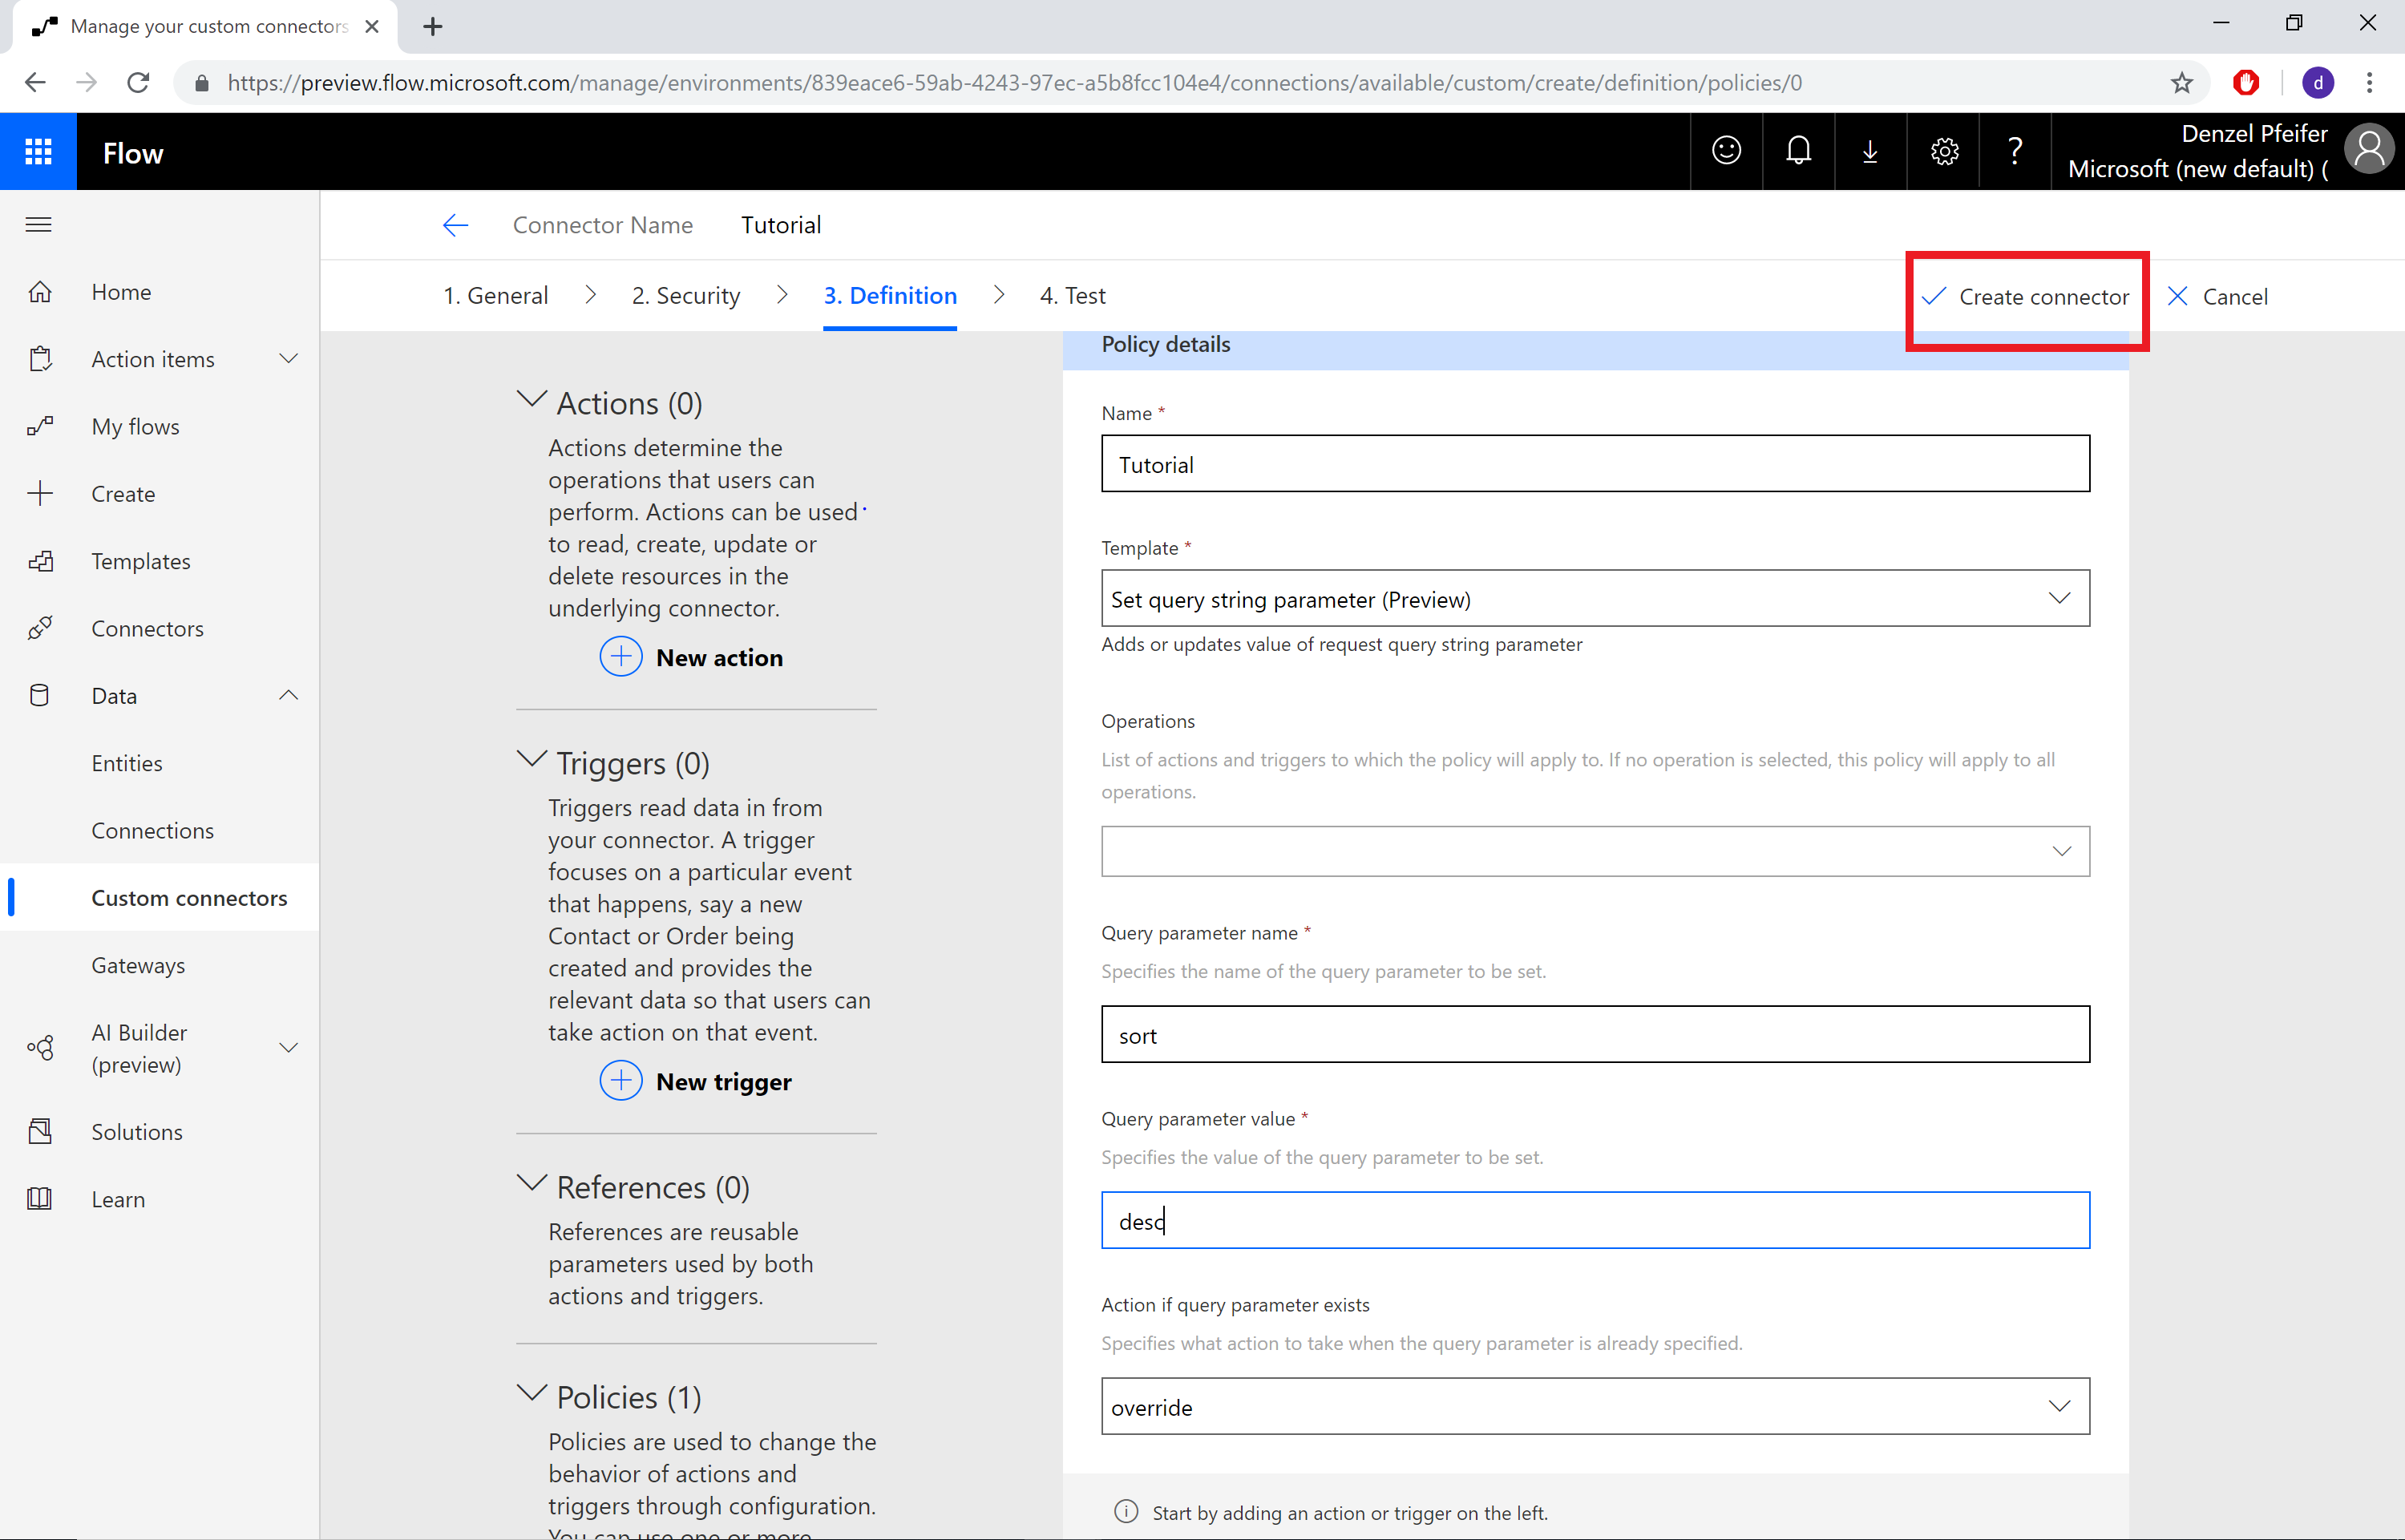Switch to the 4. Test tab
2405x1540 pixels.
click(1071, 294)
